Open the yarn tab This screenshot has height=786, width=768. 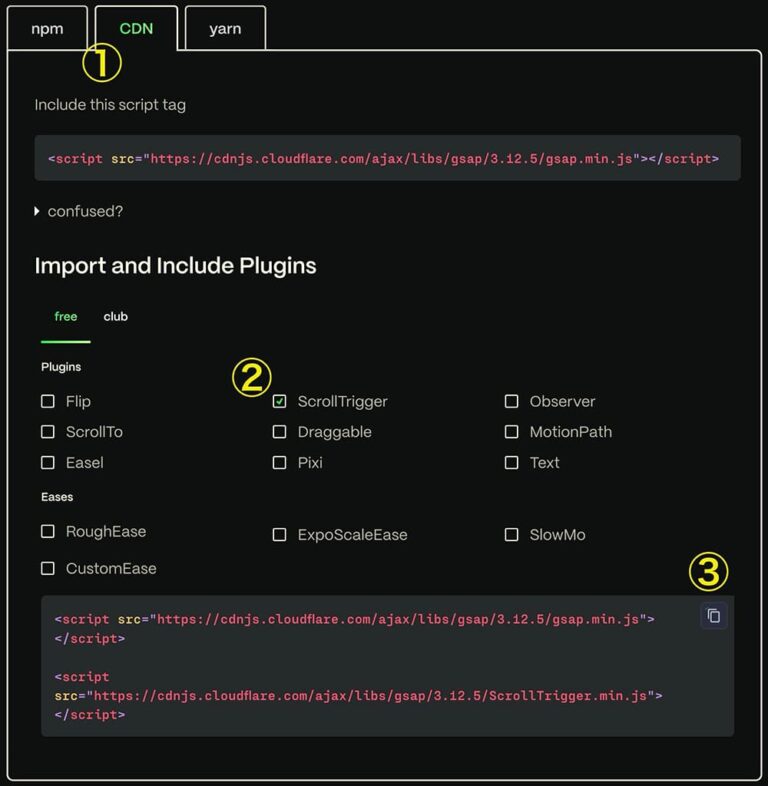click(225, 29)
